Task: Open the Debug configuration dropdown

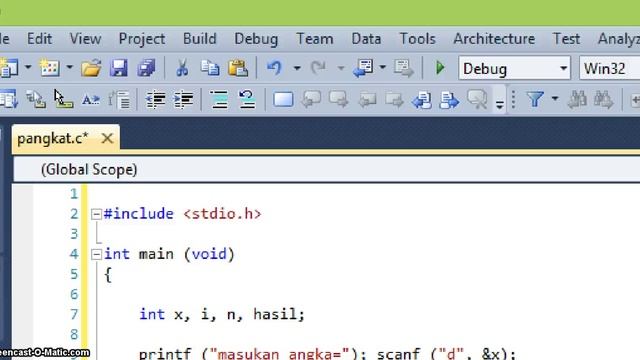Action: [514, 68]
